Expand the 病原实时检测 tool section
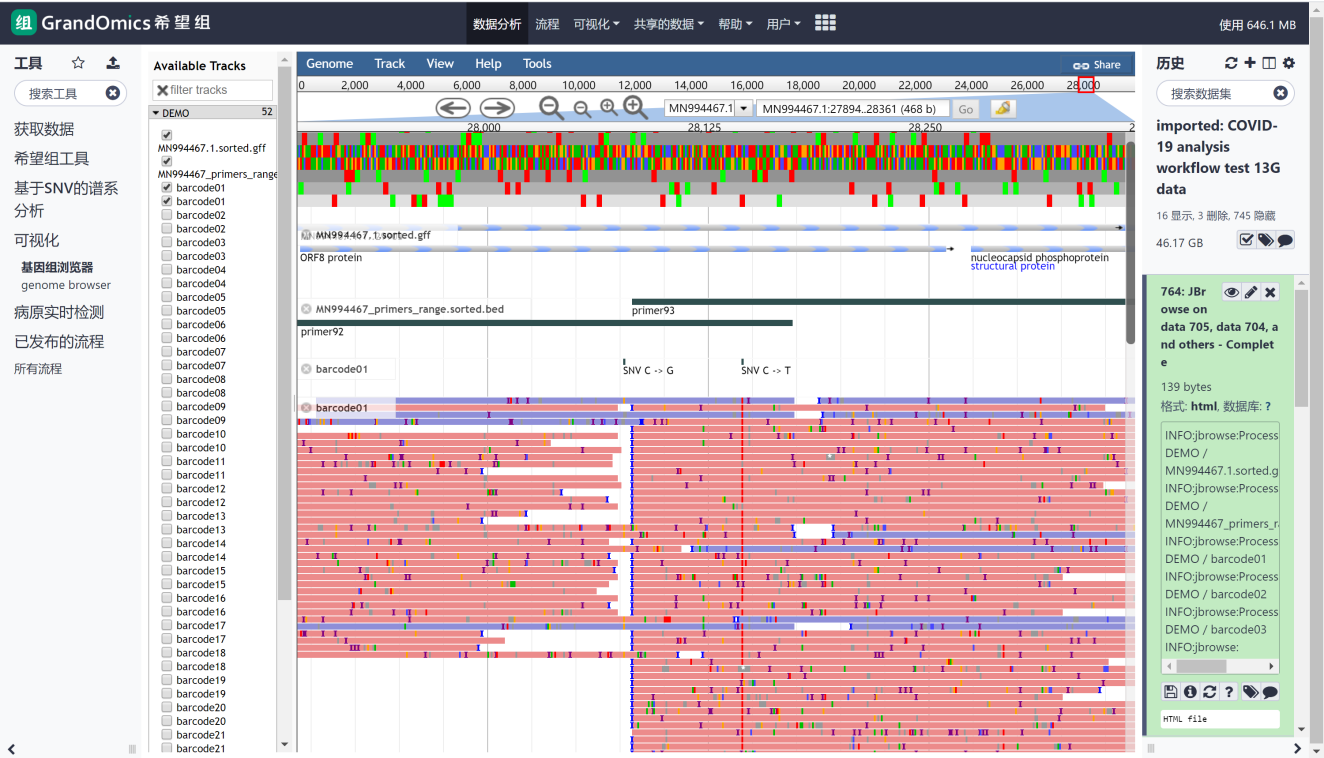 59,312
